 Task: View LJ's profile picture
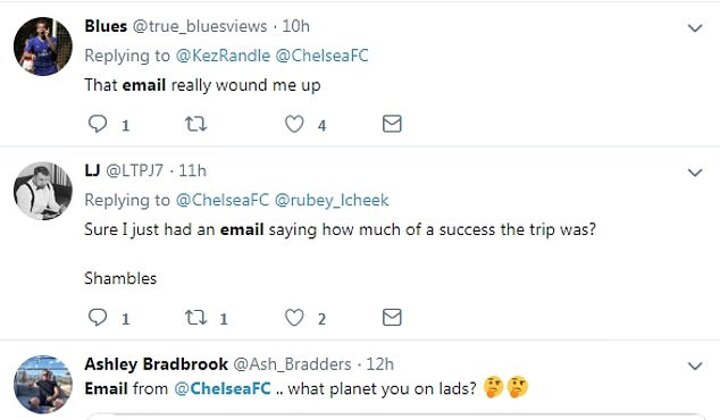[43, 188]
